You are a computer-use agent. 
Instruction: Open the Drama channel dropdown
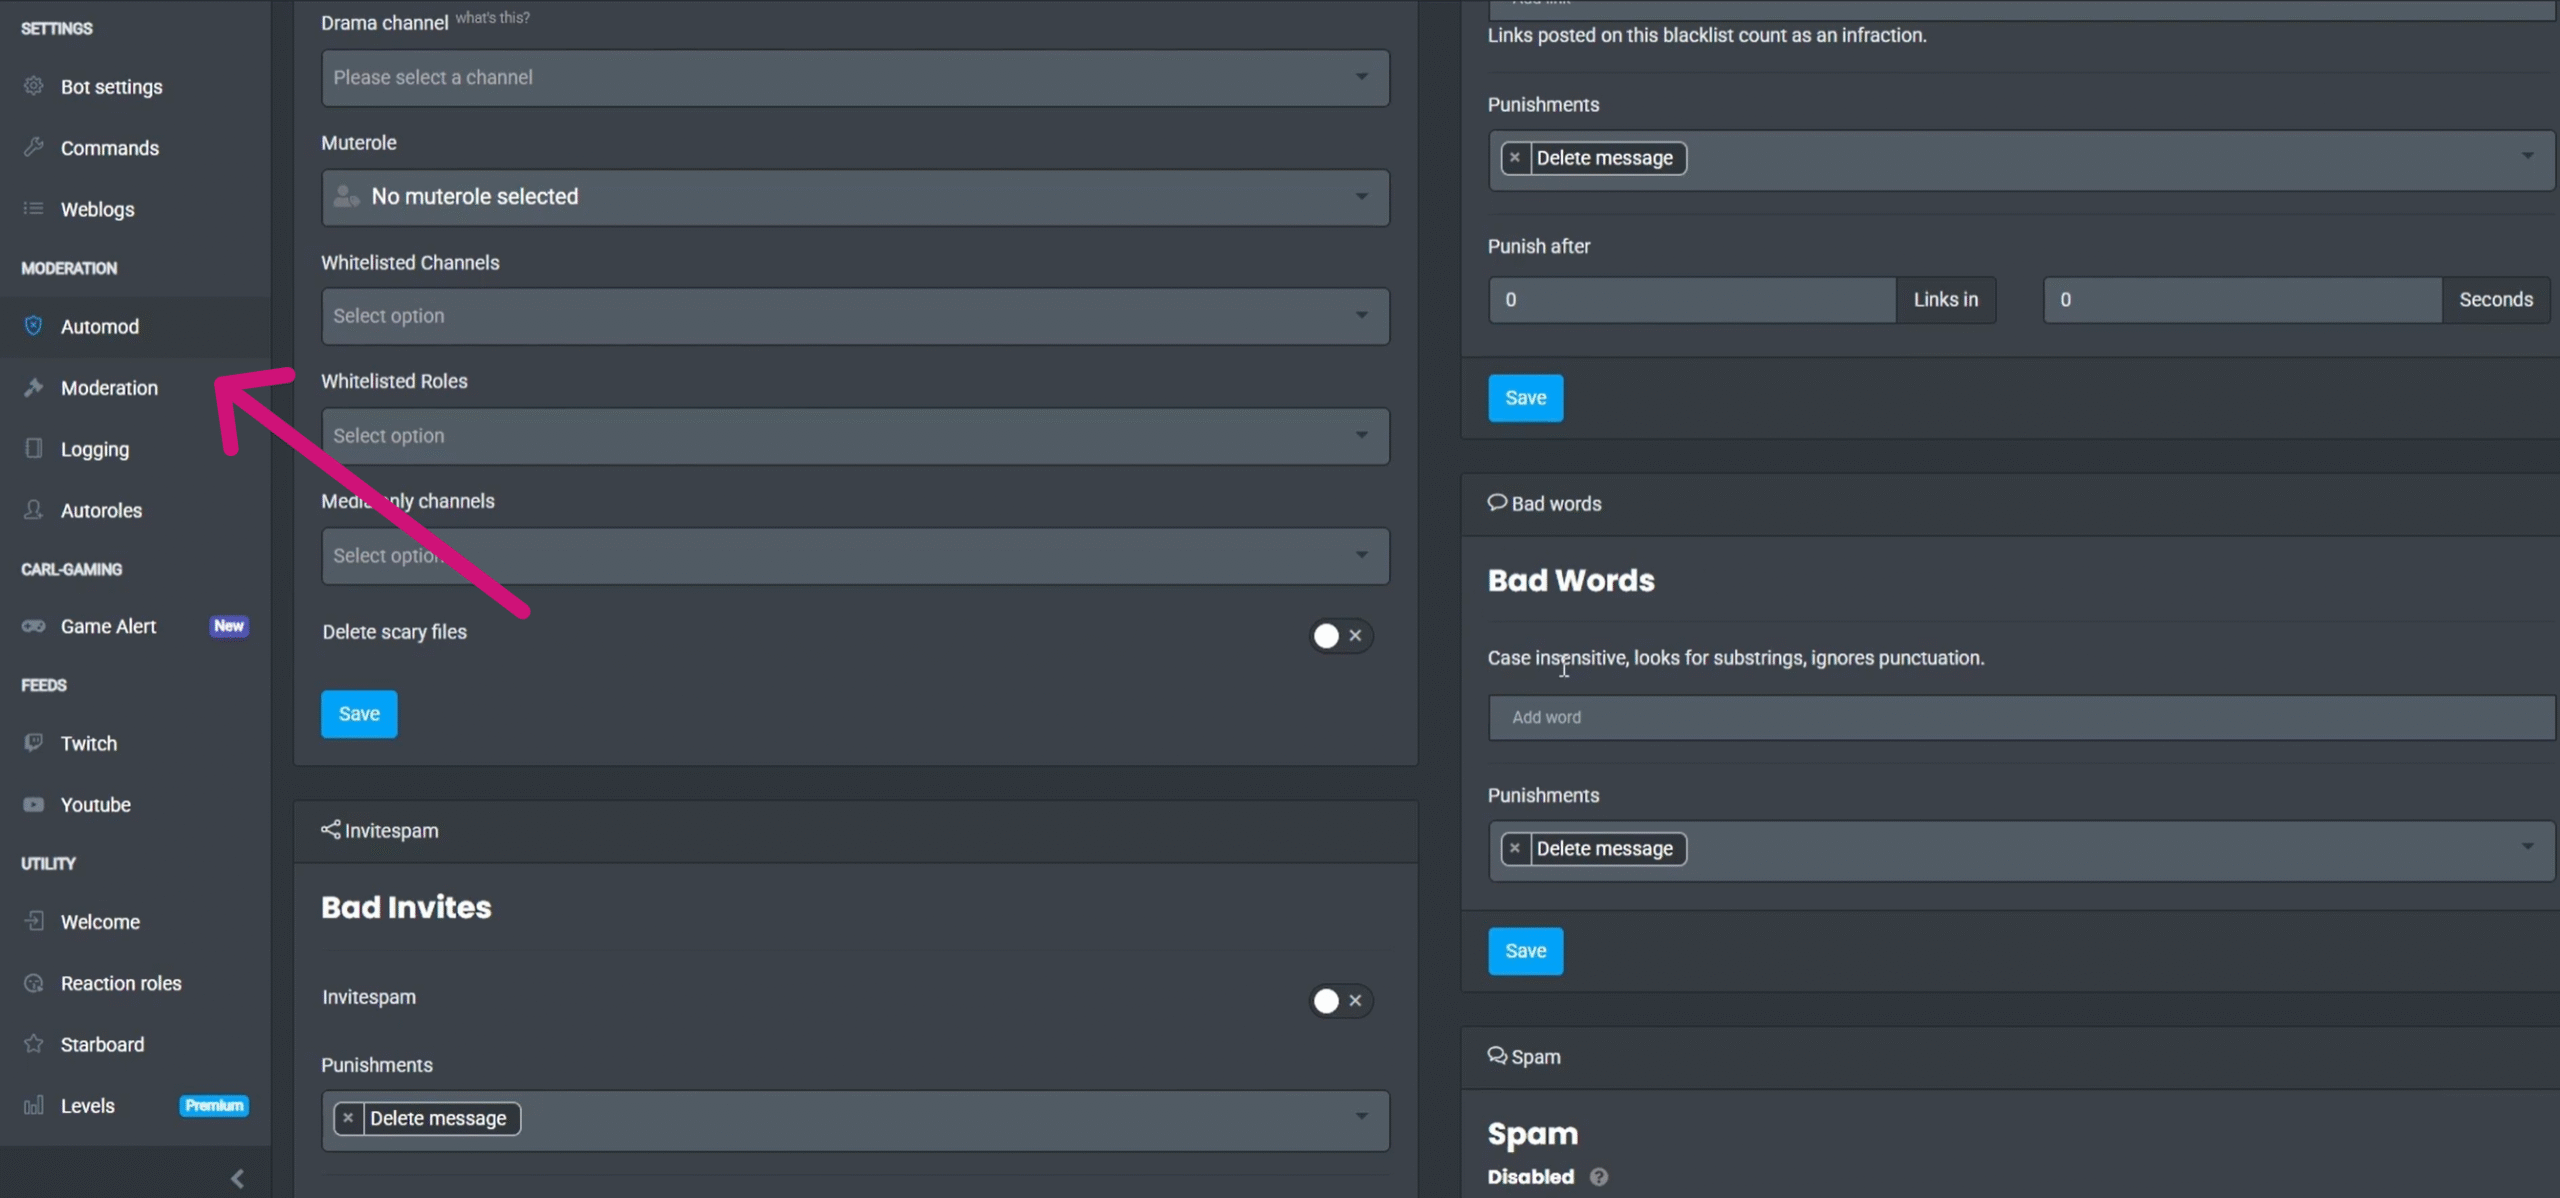tap(855, 78)
